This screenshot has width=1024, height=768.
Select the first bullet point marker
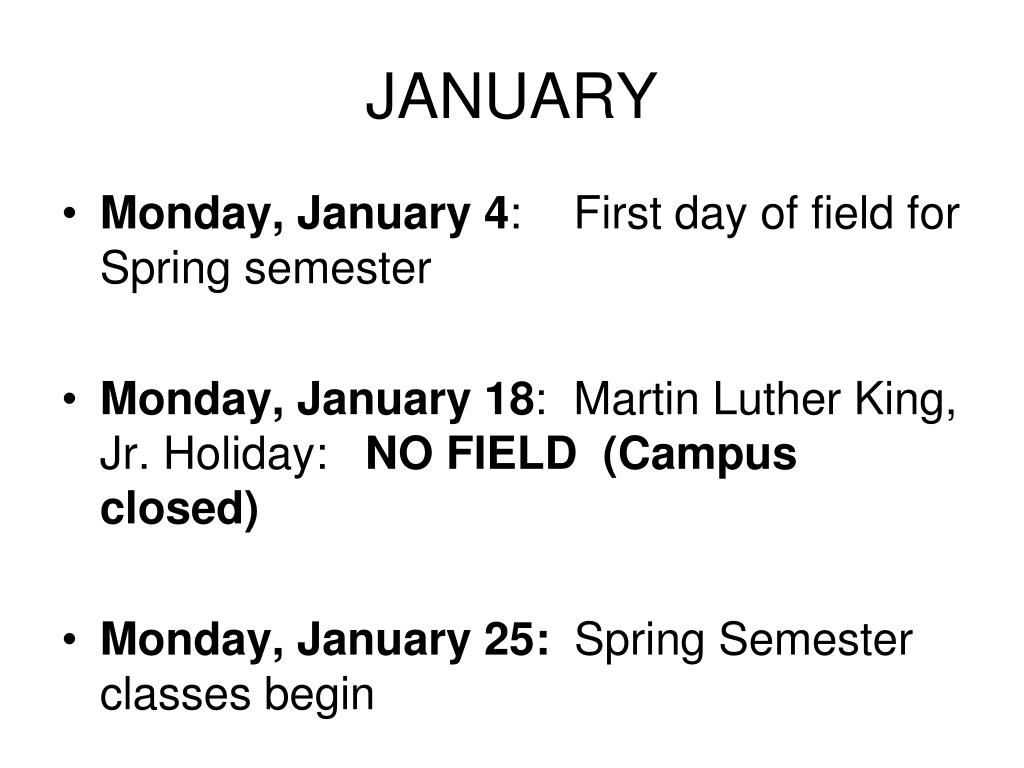(70, 214)
